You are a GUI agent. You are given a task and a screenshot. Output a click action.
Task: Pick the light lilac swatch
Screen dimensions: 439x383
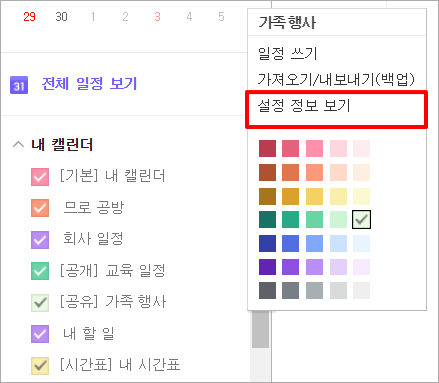pyautogui.click(x=338, y=267)
